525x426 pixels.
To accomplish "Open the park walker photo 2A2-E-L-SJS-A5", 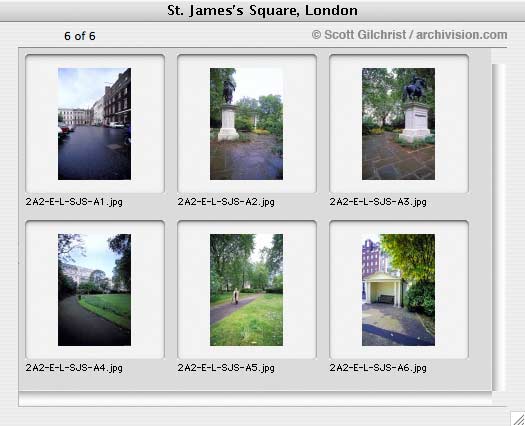I will (246, 290).
